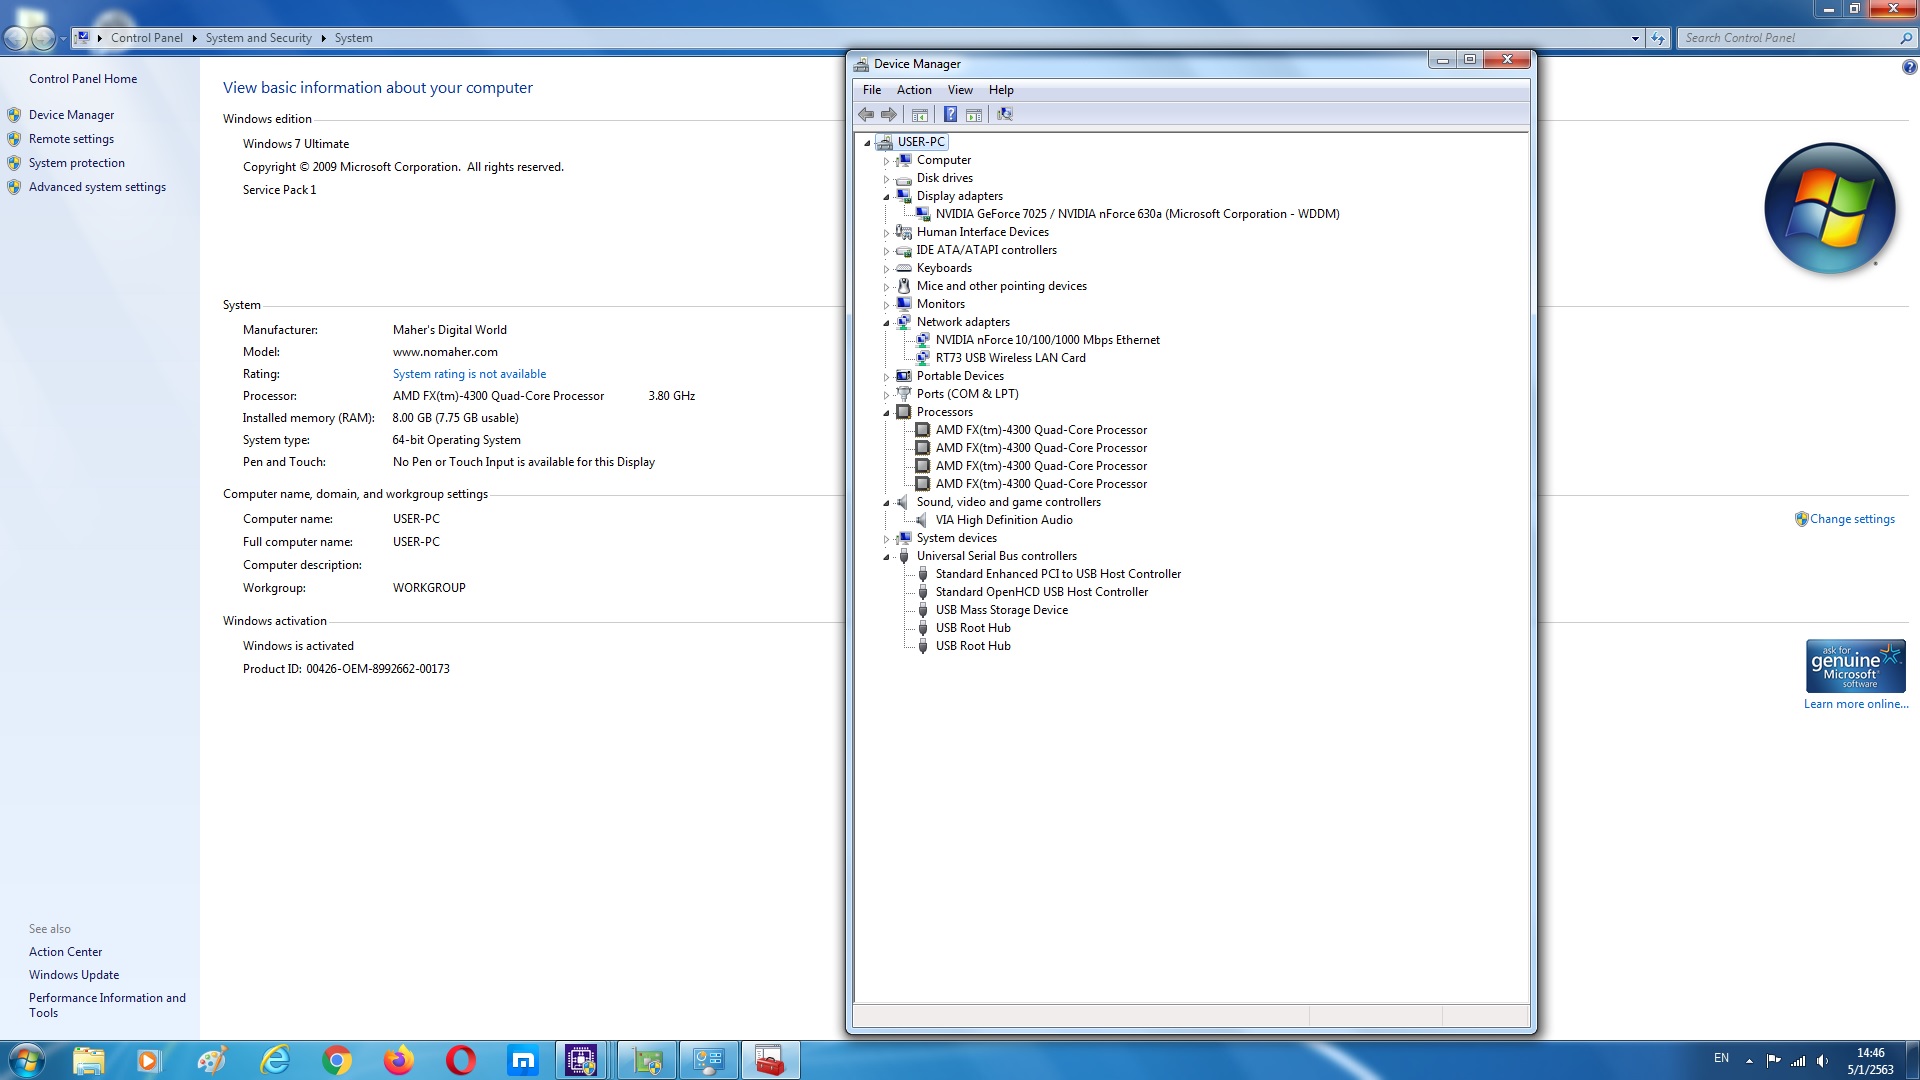The image size is (1920, 1080).
Task: Expand the Human Interface Devices category
Action: tap(886, 233)
